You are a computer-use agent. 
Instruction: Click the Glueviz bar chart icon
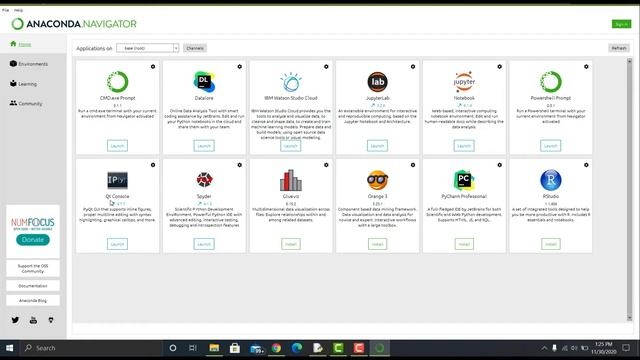point(291,180)
